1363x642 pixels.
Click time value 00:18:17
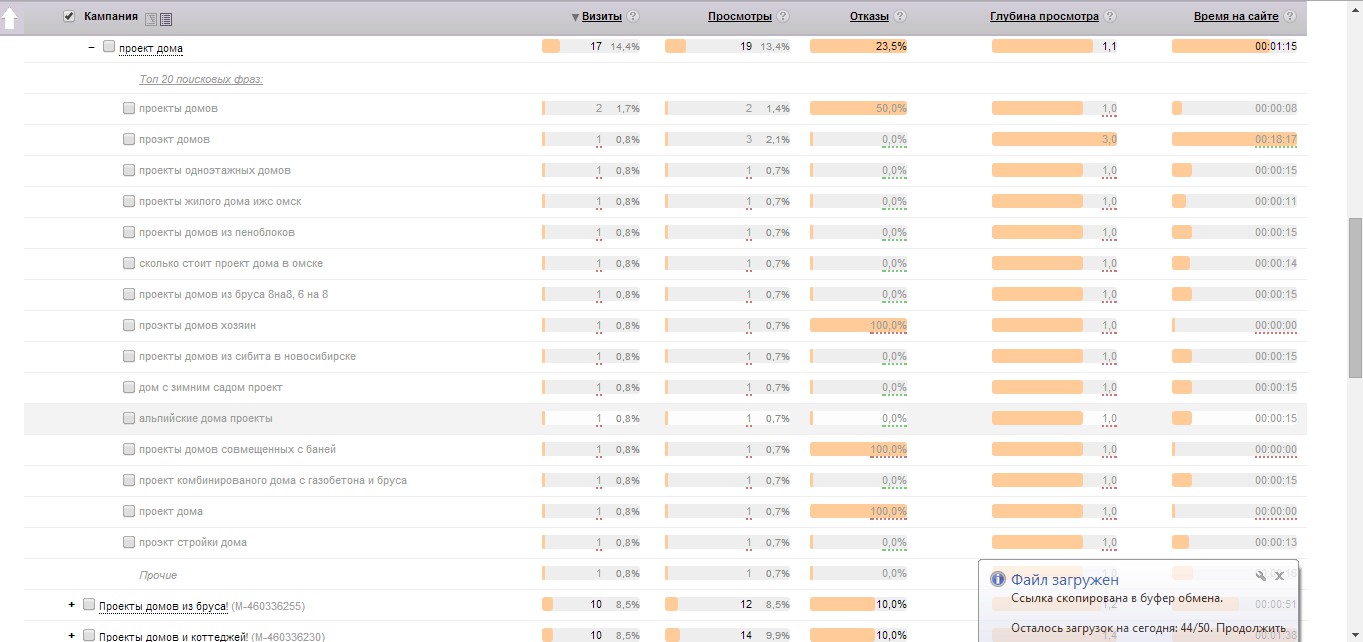tap(1276, 139)
